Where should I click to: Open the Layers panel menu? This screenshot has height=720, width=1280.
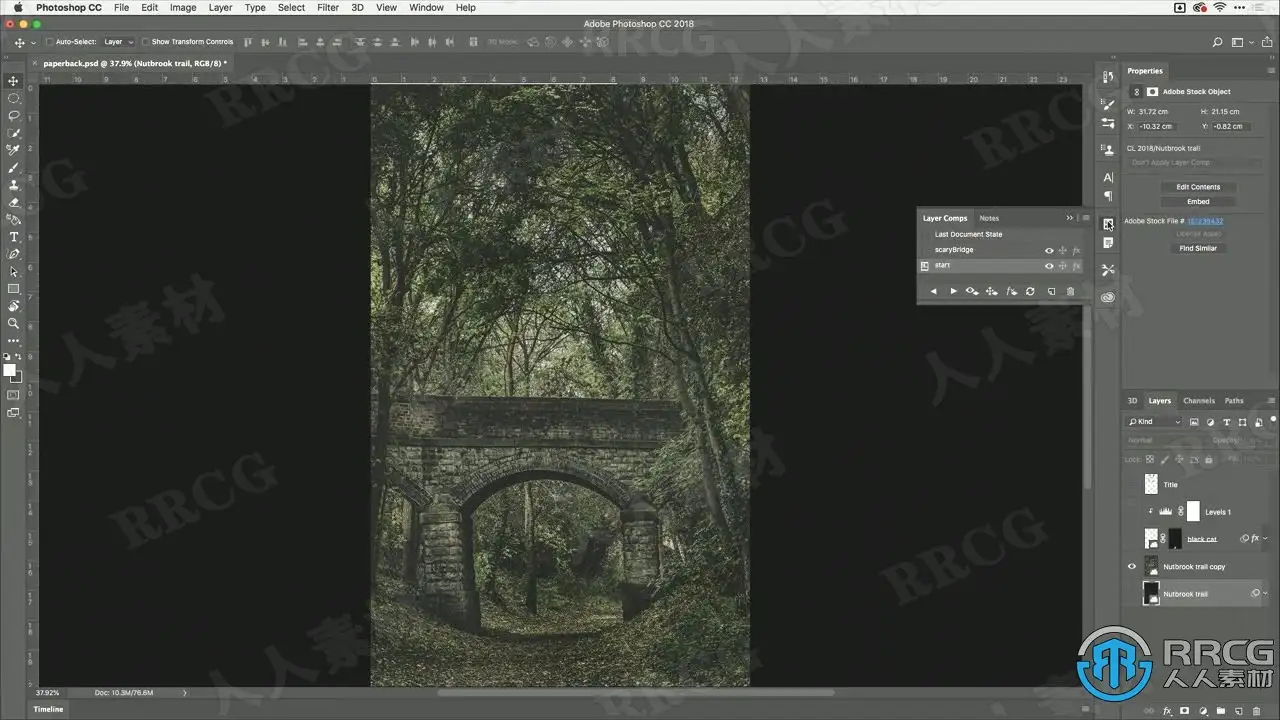1271,401
